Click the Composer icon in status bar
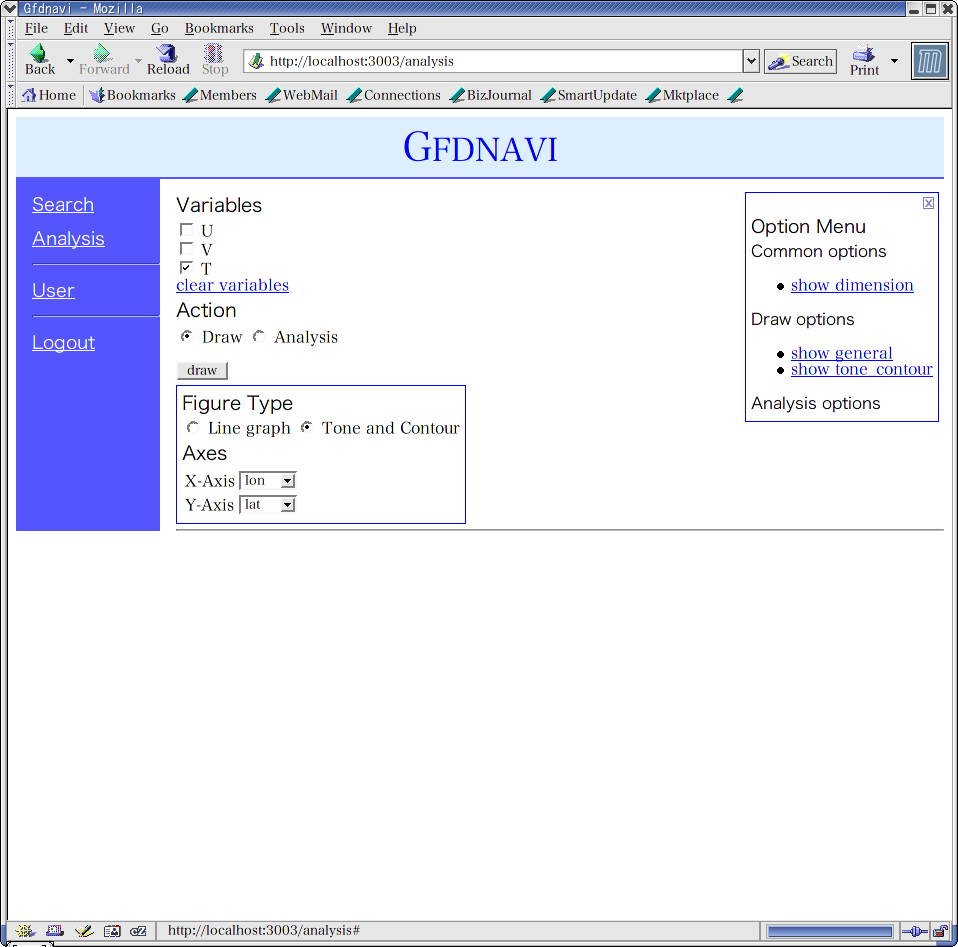This screenshot has height=947, width=958. tap(84, 931)
